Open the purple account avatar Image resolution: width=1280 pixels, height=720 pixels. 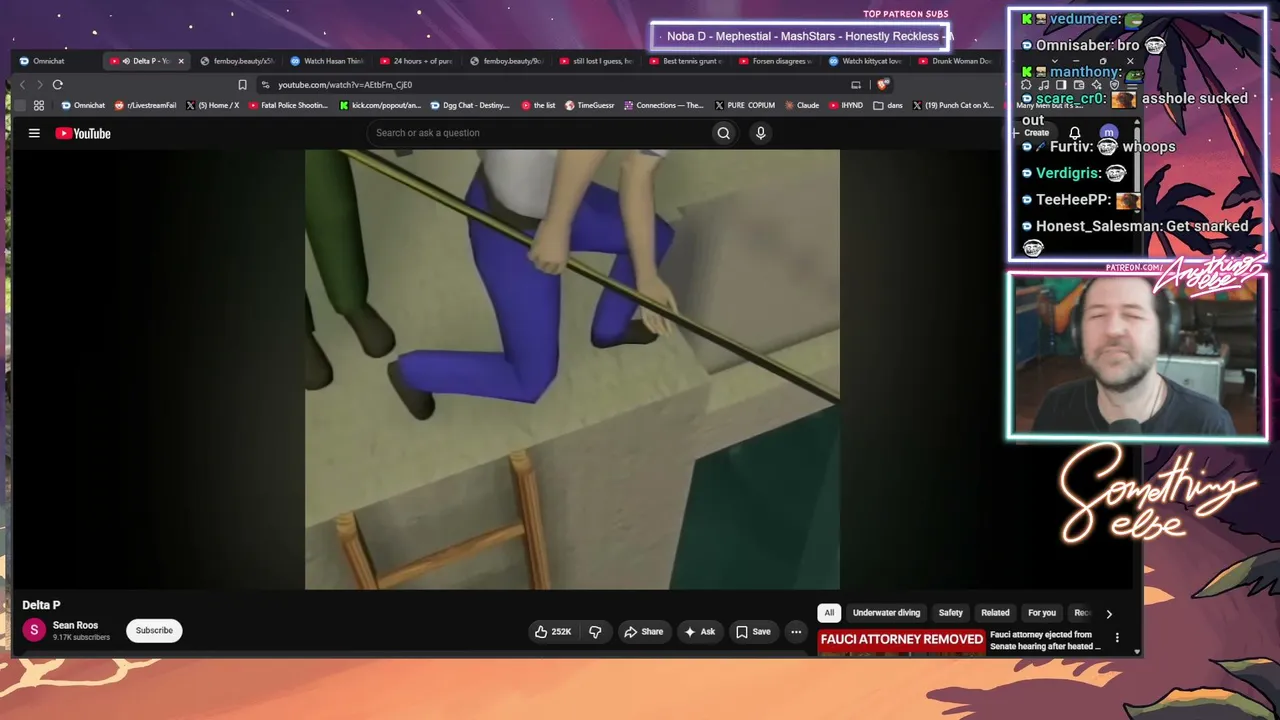tap(1108, 133)
